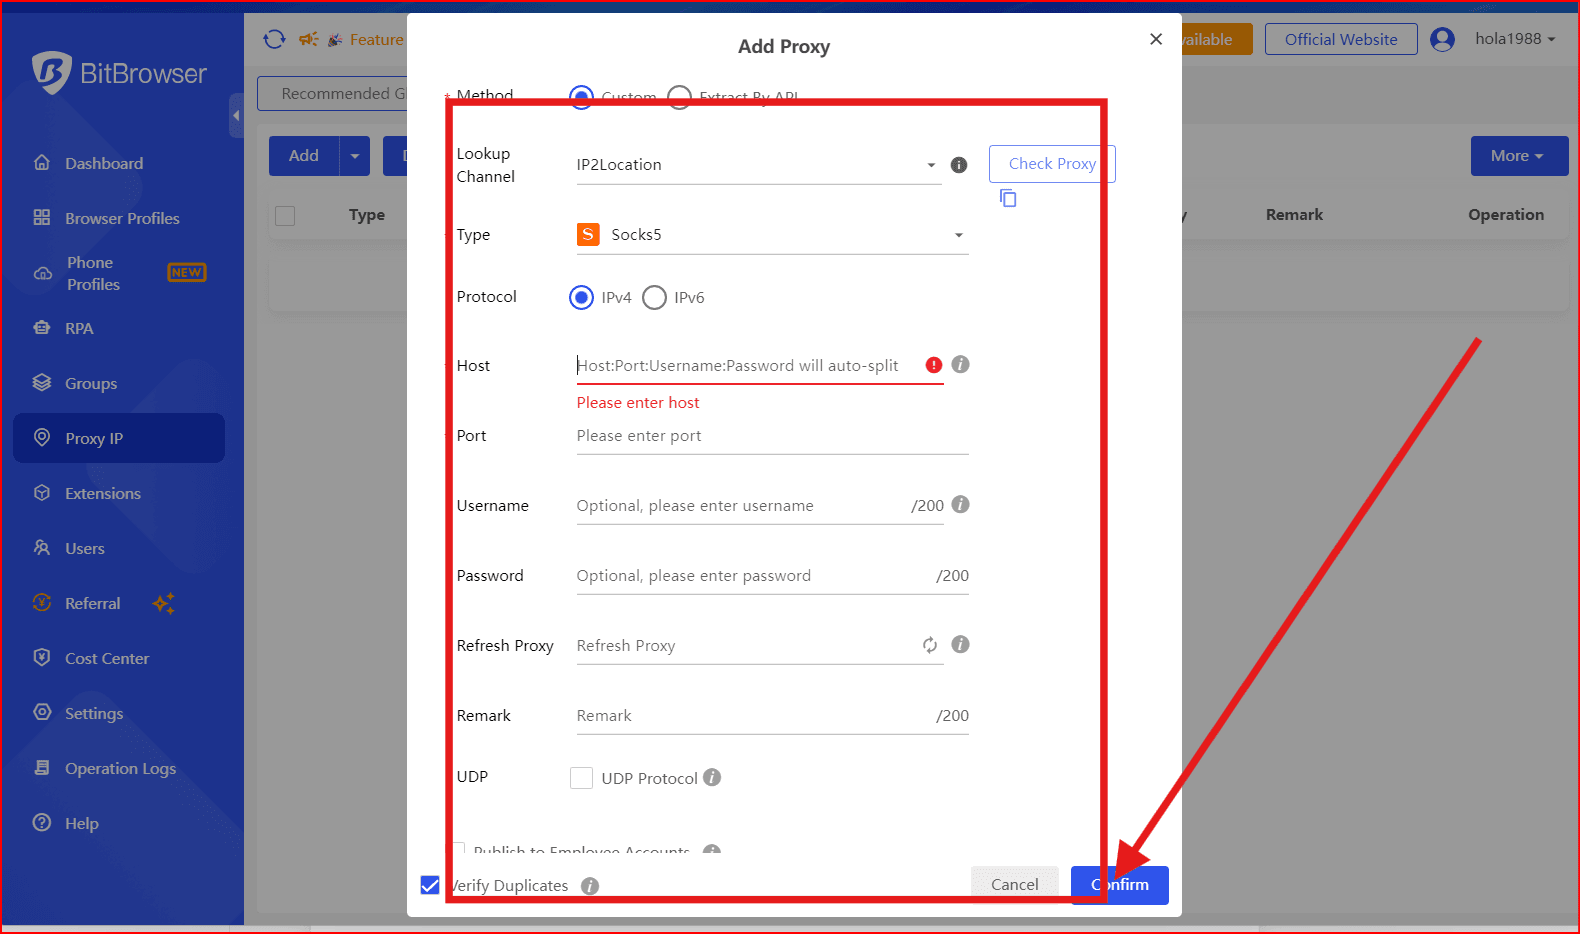This screenshot has height=934, width=1580.
Task: Open the More dropdown button
Action: 1518,156
